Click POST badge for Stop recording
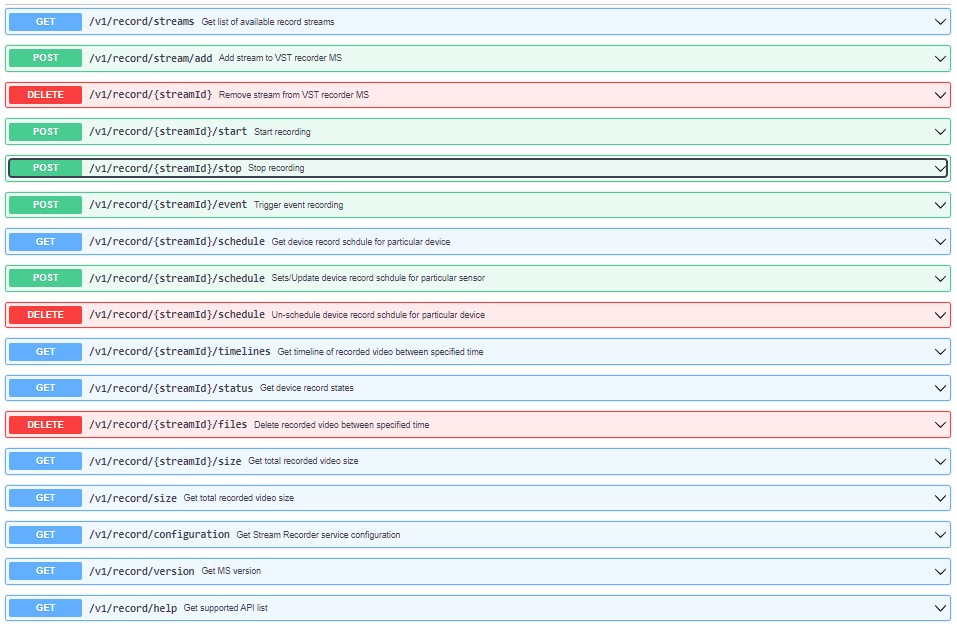Screen dimensions: 957x624 (46, 168)
